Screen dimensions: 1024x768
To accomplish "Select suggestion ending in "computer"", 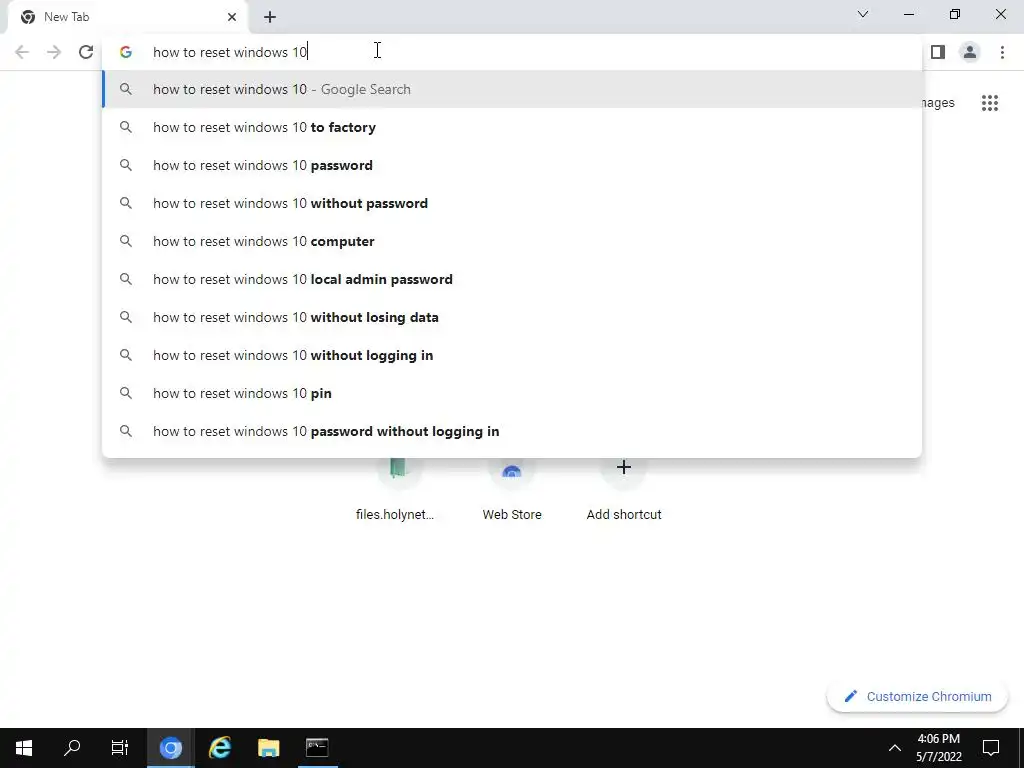I will (513, 241).
